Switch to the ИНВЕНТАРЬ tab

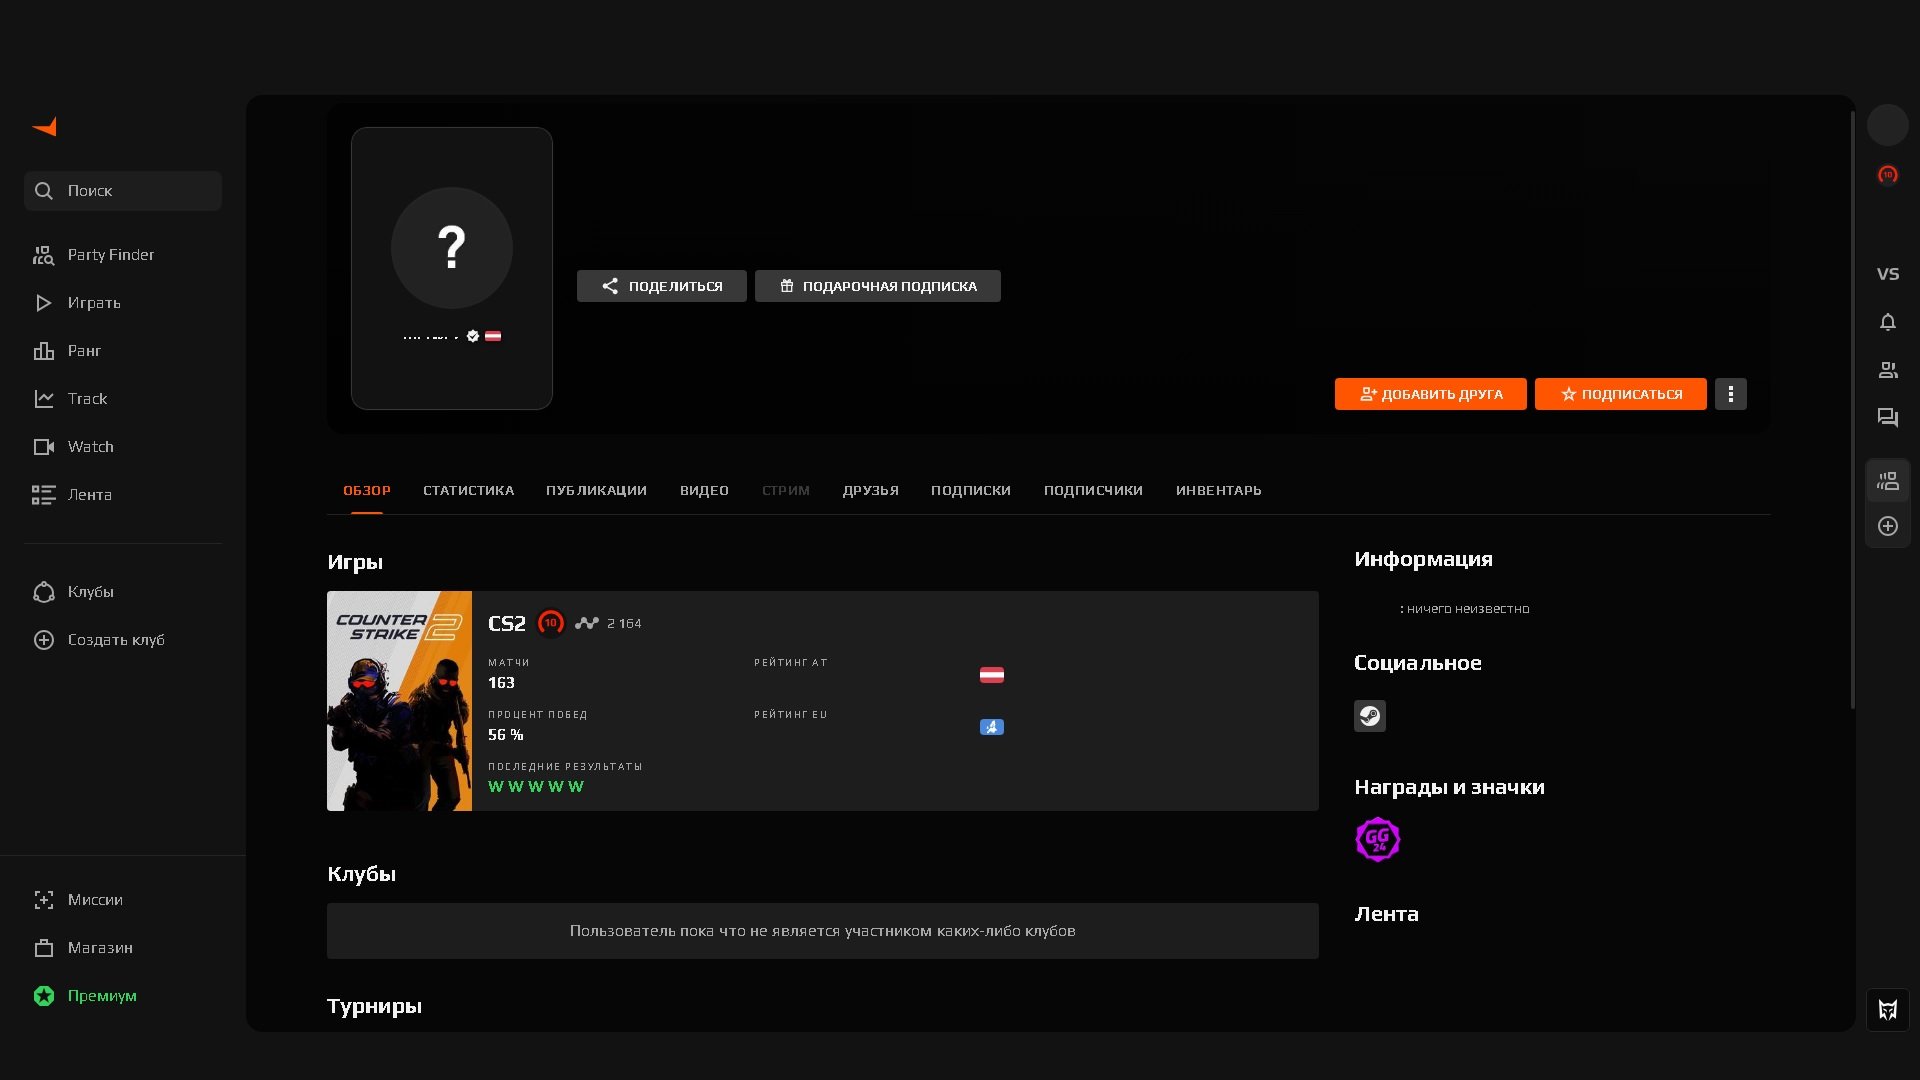[1219, 491]
